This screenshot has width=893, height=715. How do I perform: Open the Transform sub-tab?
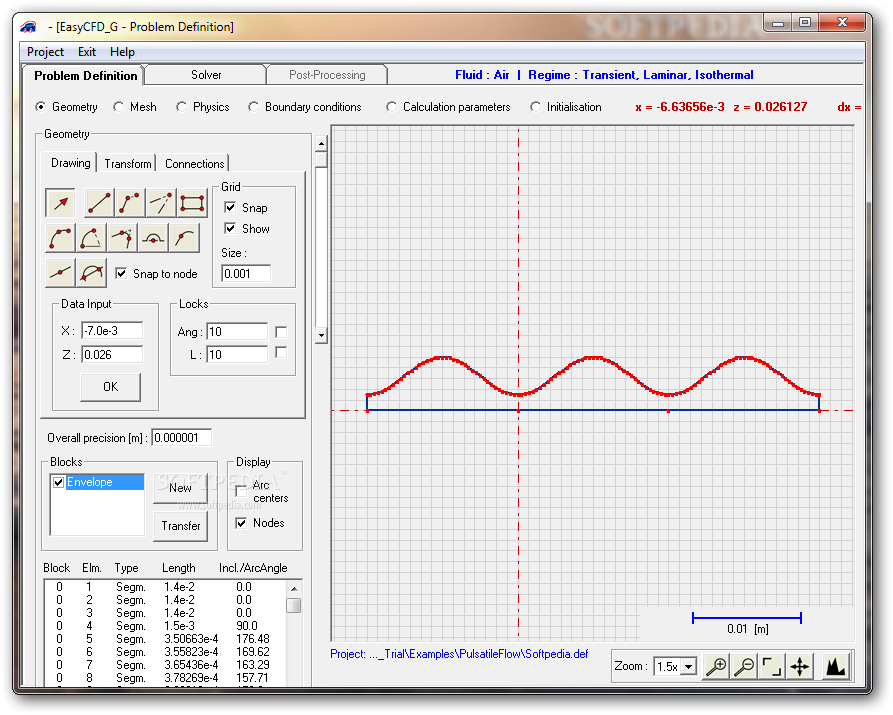[x=128, y=164]
